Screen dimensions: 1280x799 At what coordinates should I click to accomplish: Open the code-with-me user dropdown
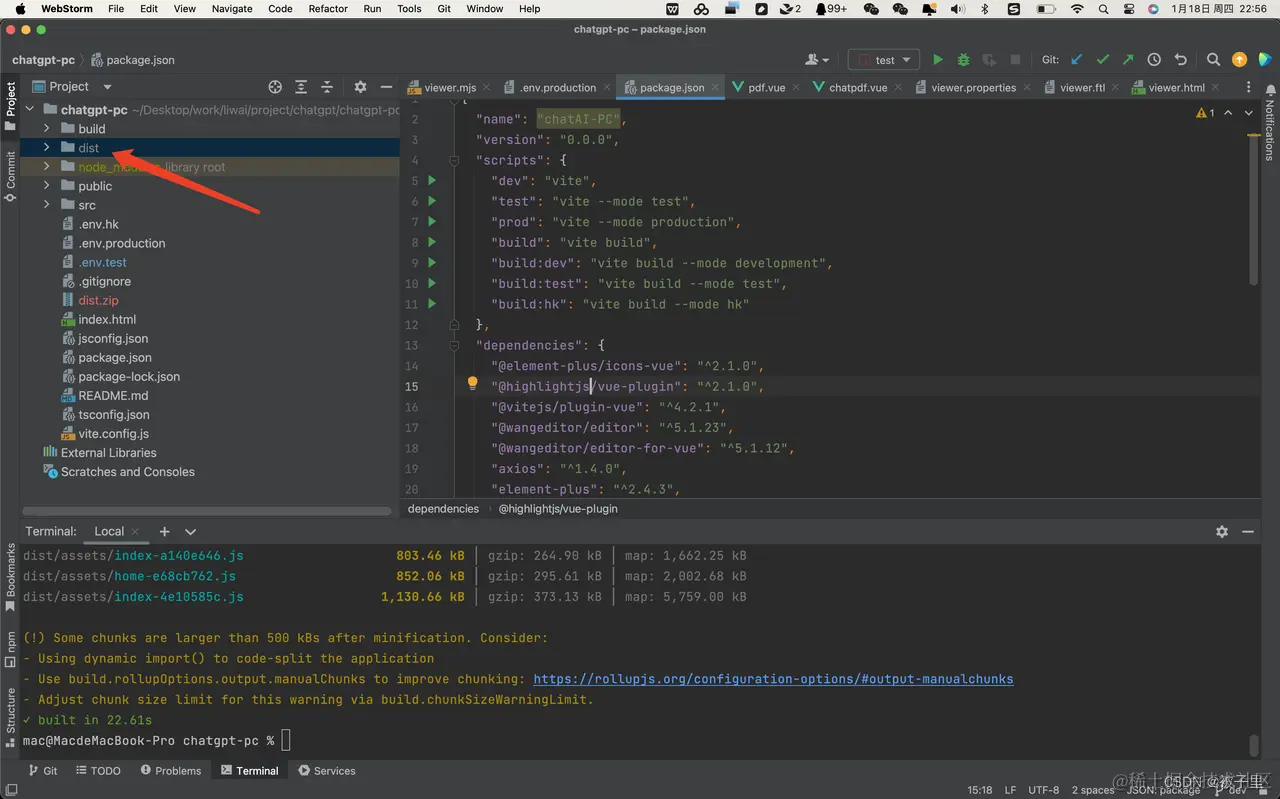(x=817, y=60)
